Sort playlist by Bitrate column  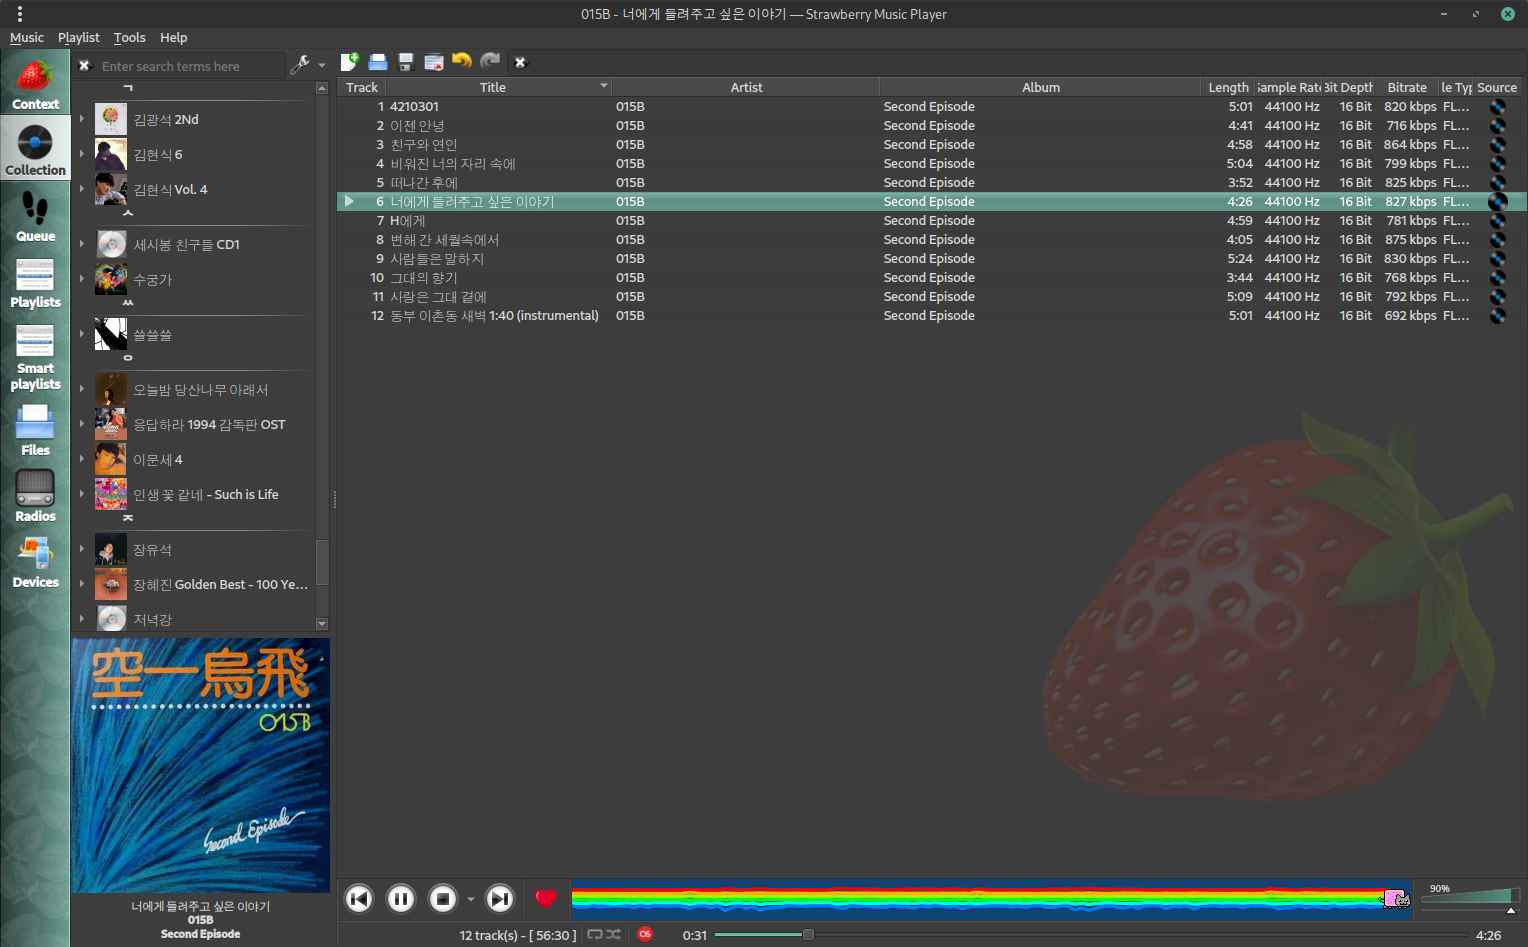[x=1407, y=87]
